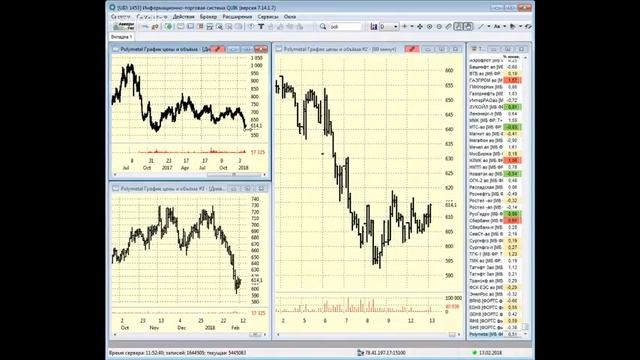This screenshot has width=640, height=360.
Task: Click the connection address 78.41.197.17:15000
Action: 385,353
